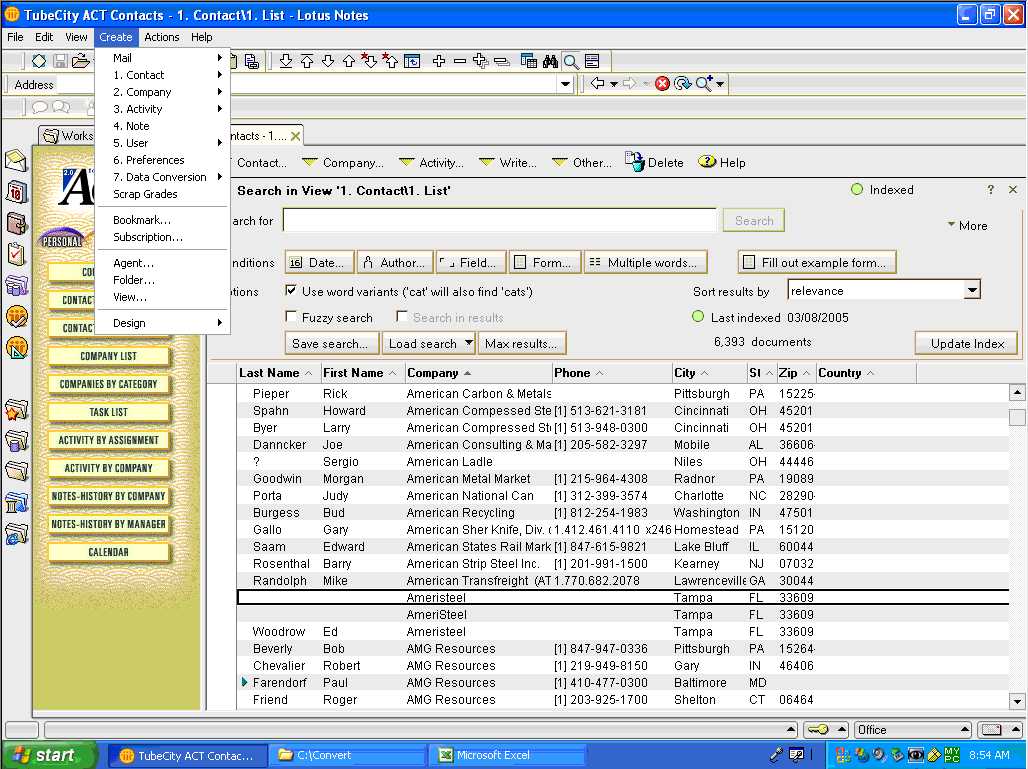1028x769 pixels.
Task: Close the Contacts tab using its X
Action: pyautogui.click(x=296, y=136)
